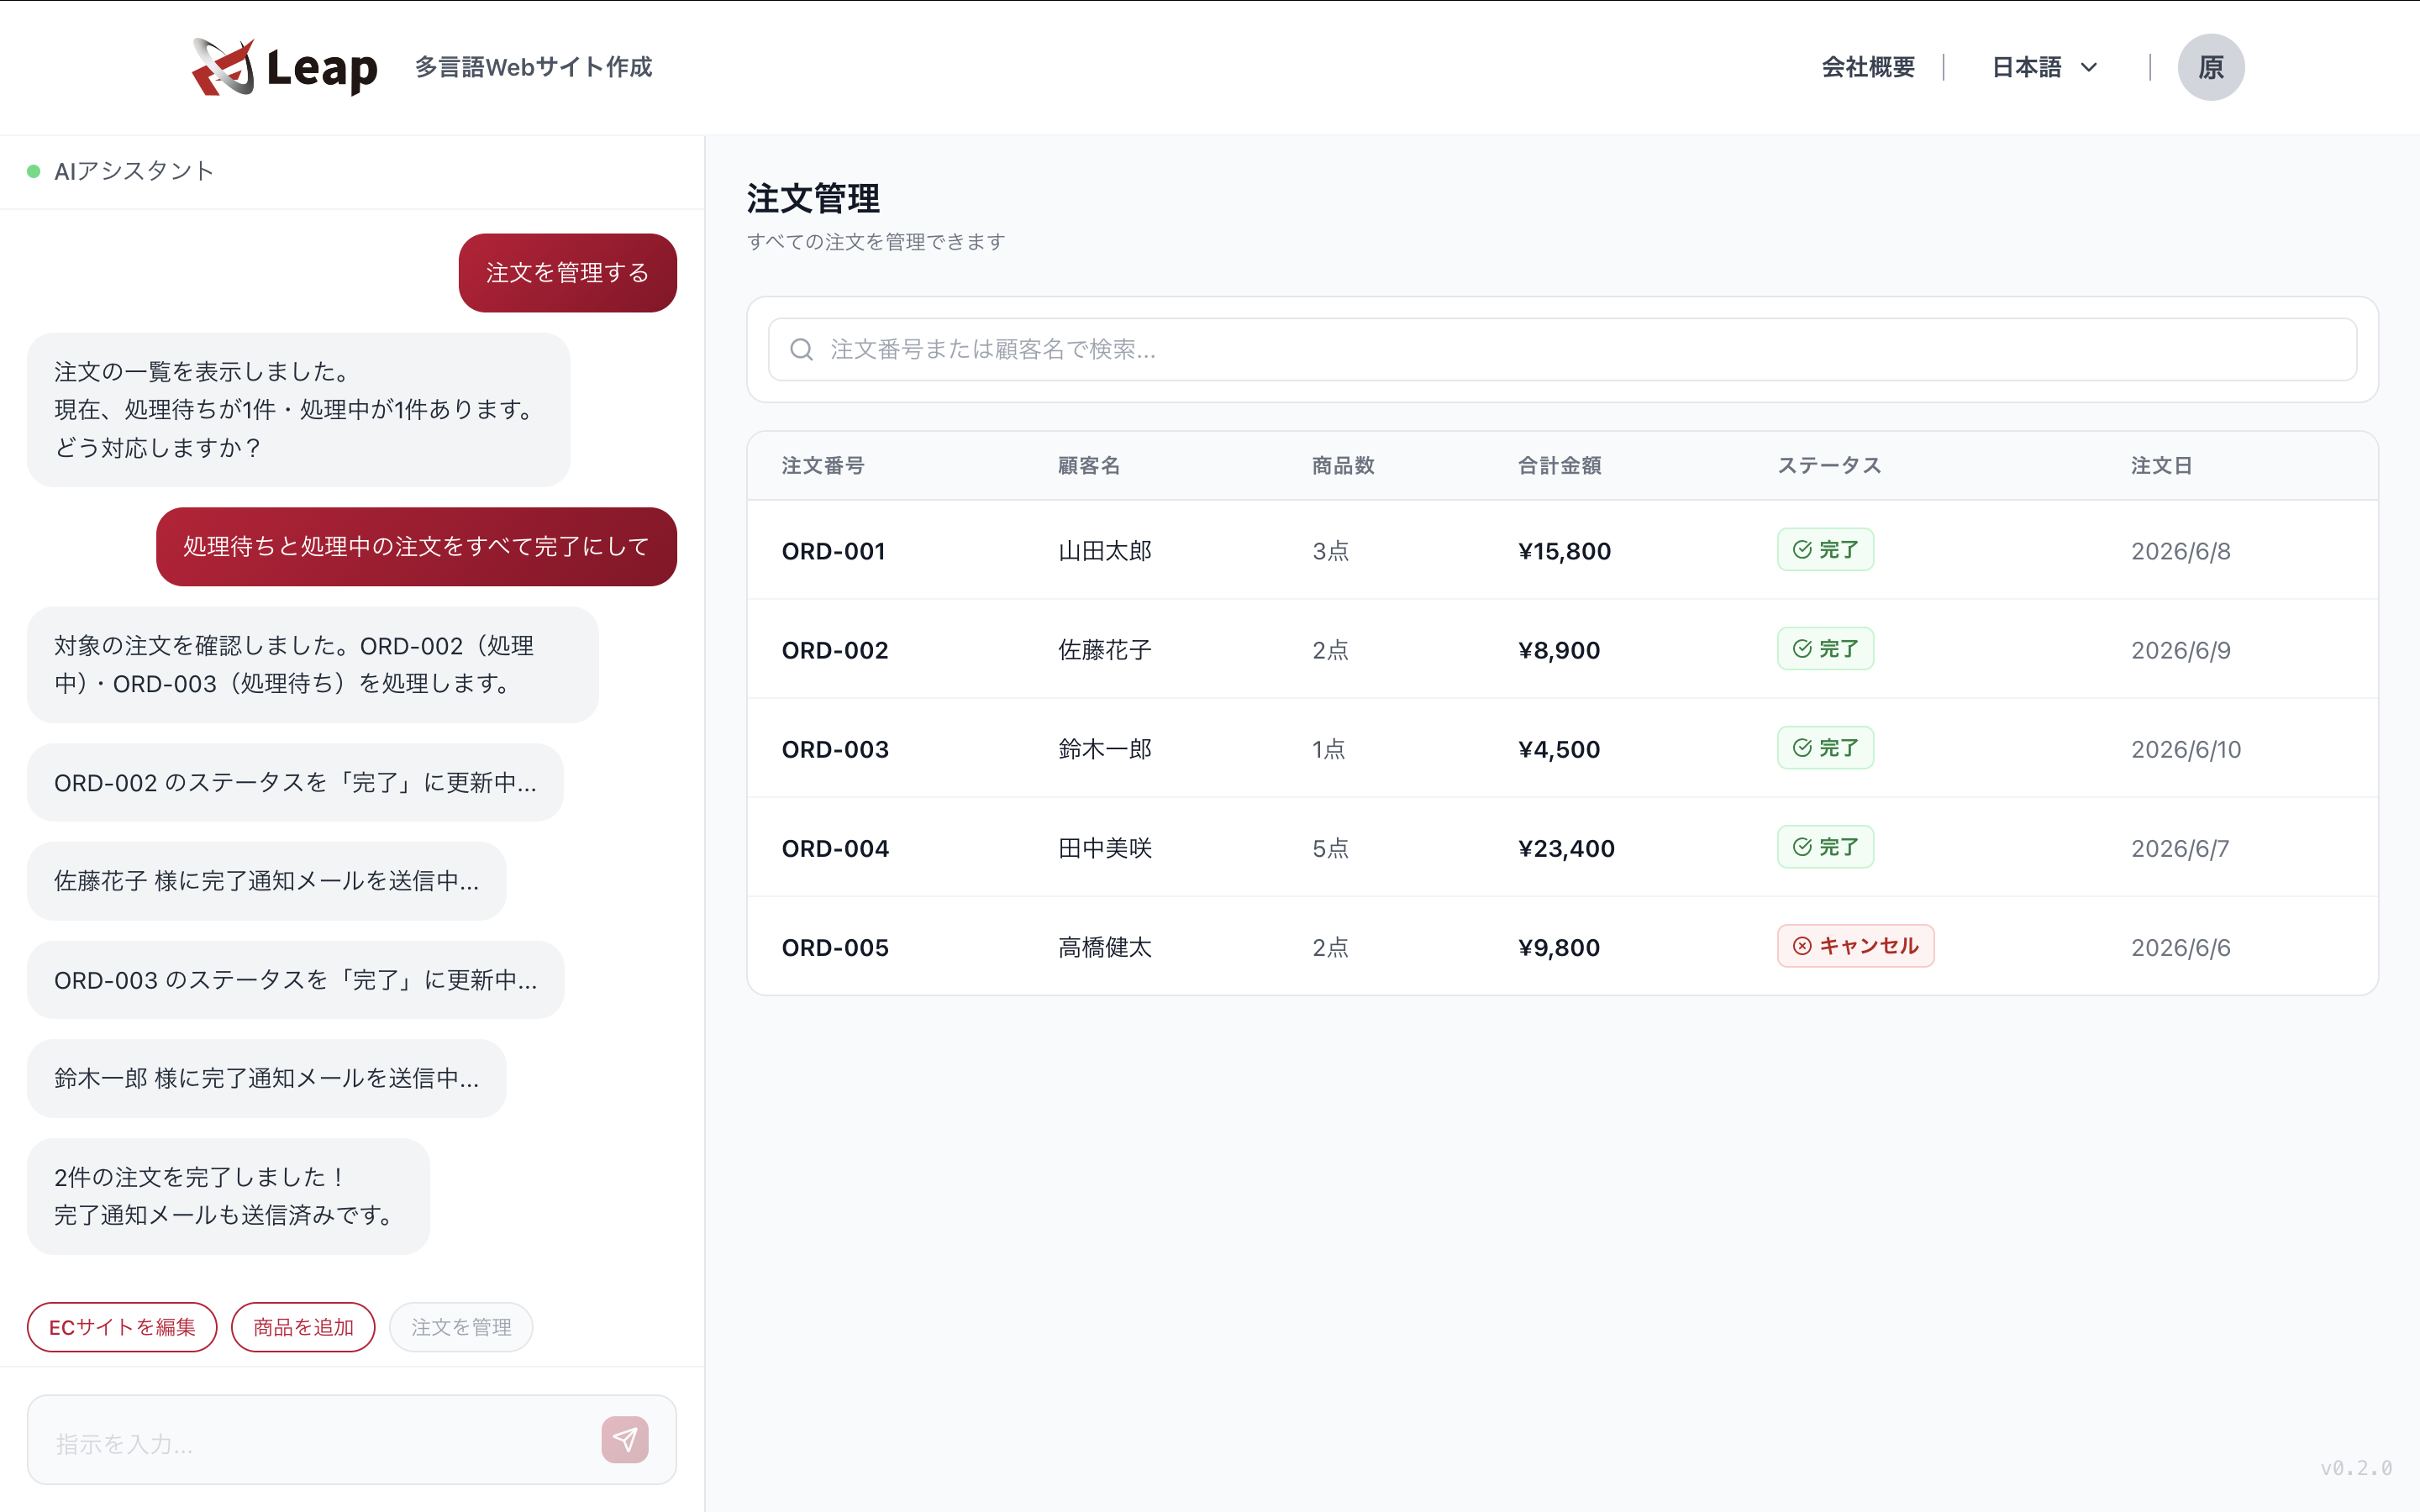Click order date 2026/6/8
This screenshot has width=2420, height=1512.
2180,551
